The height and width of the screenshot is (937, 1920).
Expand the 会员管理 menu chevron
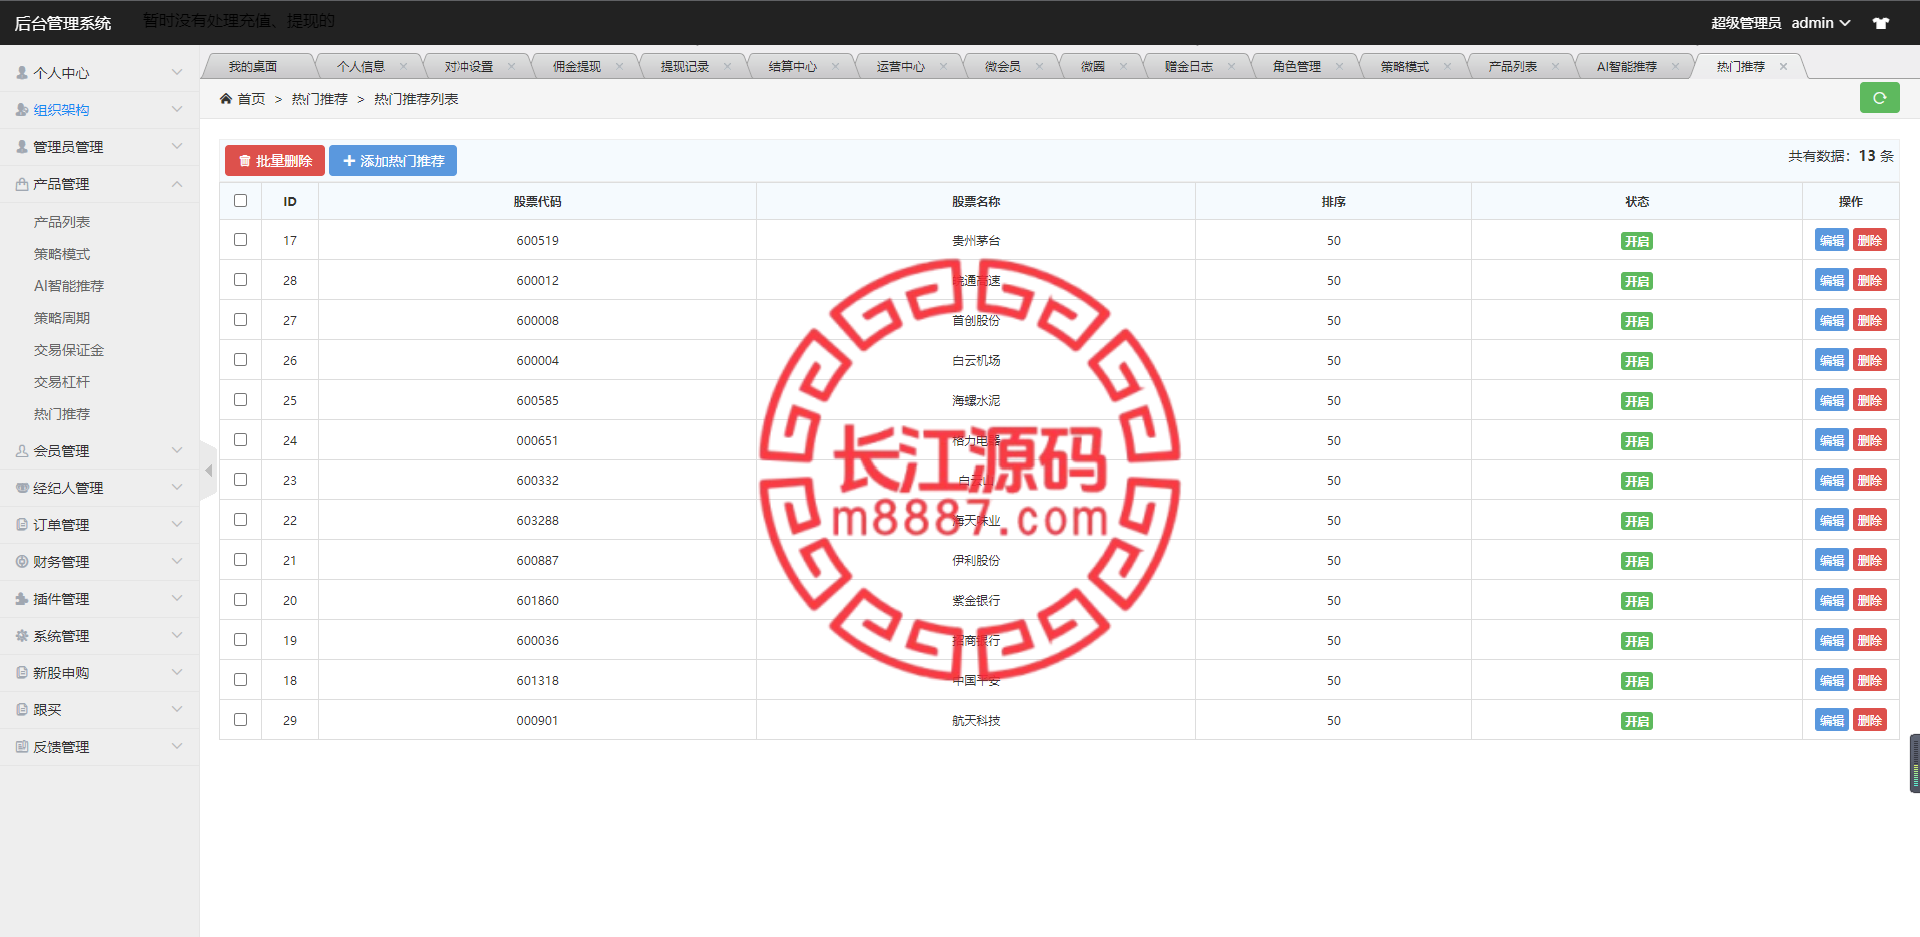pyautogui.click(x=177, y=450)
